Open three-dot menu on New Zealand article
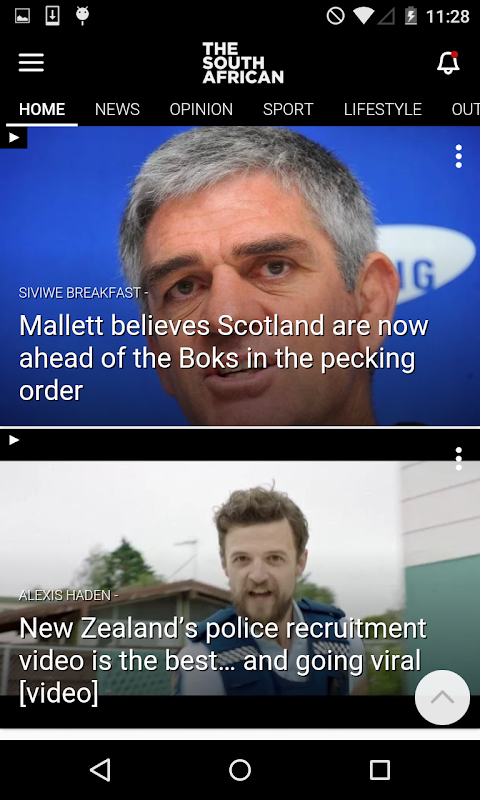 pyautogui.click(x=459, y=459)
